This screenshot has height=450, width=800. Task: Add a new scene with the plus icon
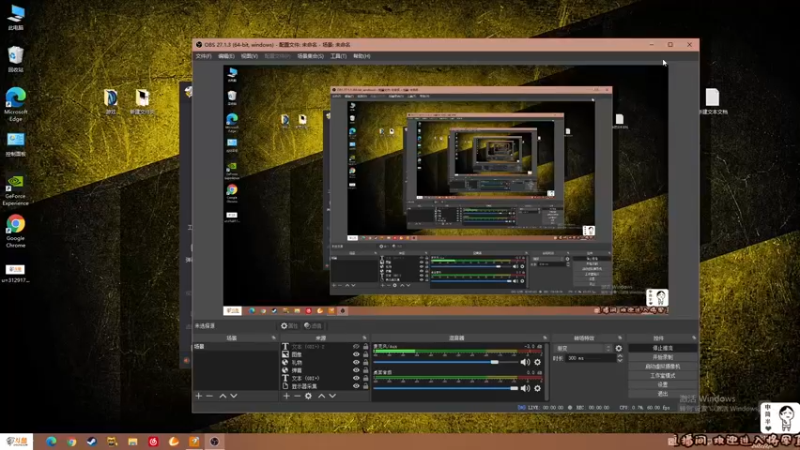coord(199,396)
